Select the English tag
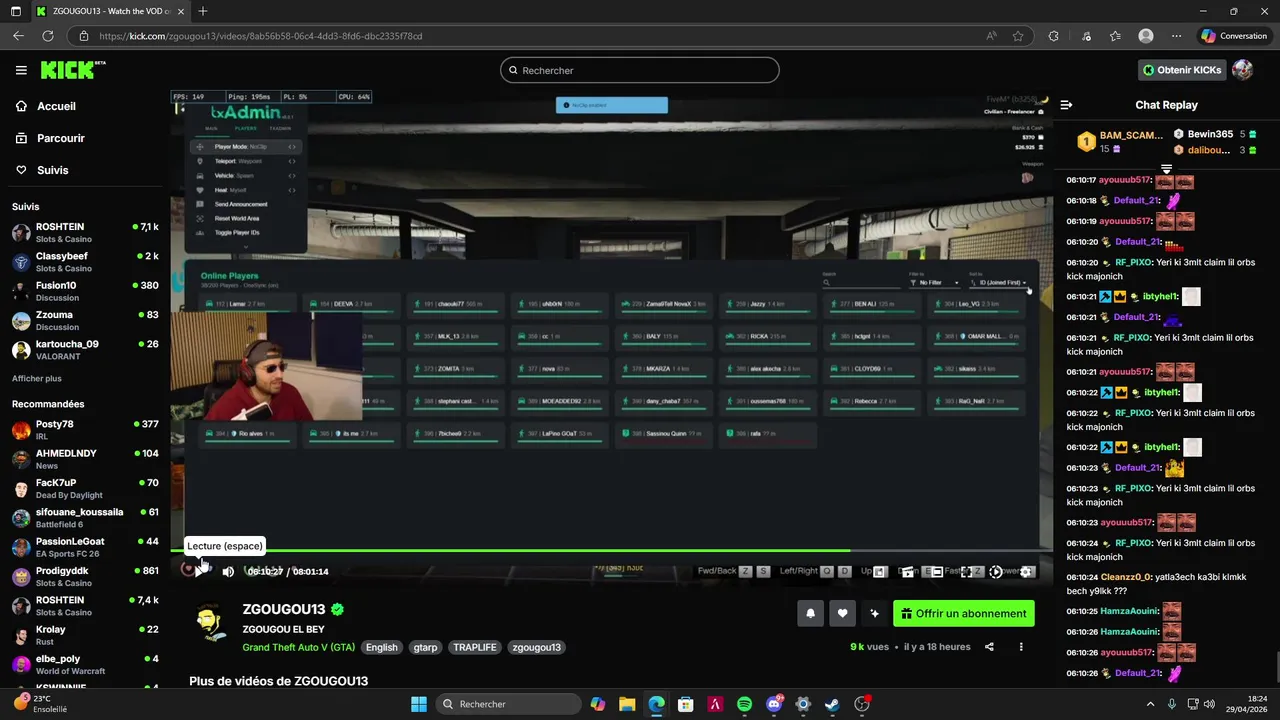 pos(381,647)
